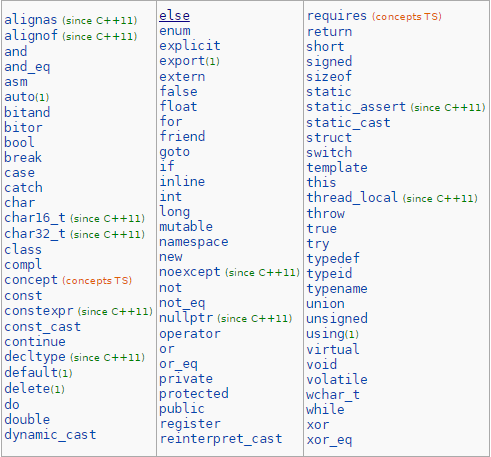The width and height of the screenshot is (491, 457).
Task: Click the concept keyword link
Action: click(x=31, y=280)
